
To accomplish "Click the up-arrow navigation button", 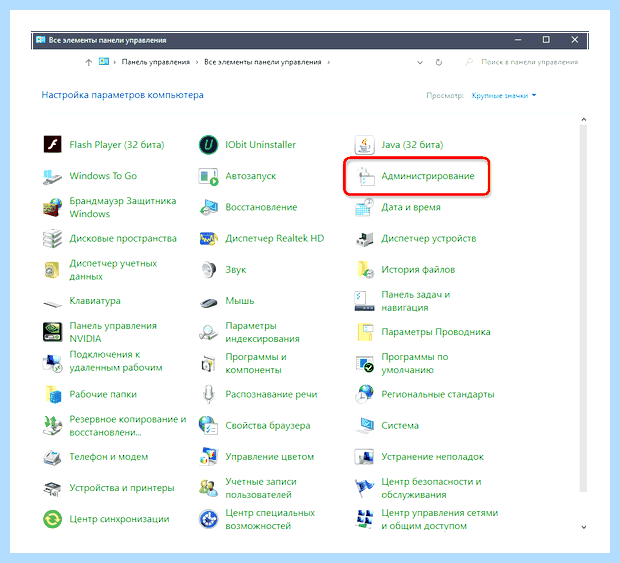I will click(x=89, y=62).
